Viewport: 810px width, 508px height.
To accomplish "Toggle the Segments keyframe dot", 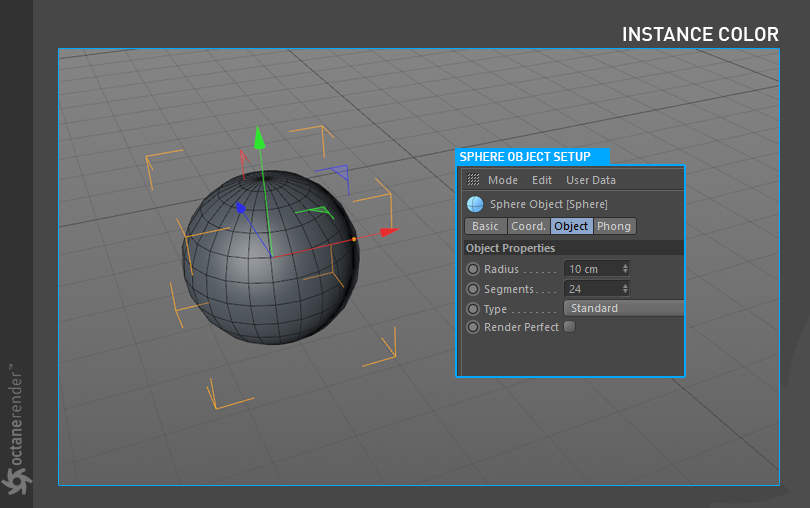I will pyautogui.click(x=473, y=289).
